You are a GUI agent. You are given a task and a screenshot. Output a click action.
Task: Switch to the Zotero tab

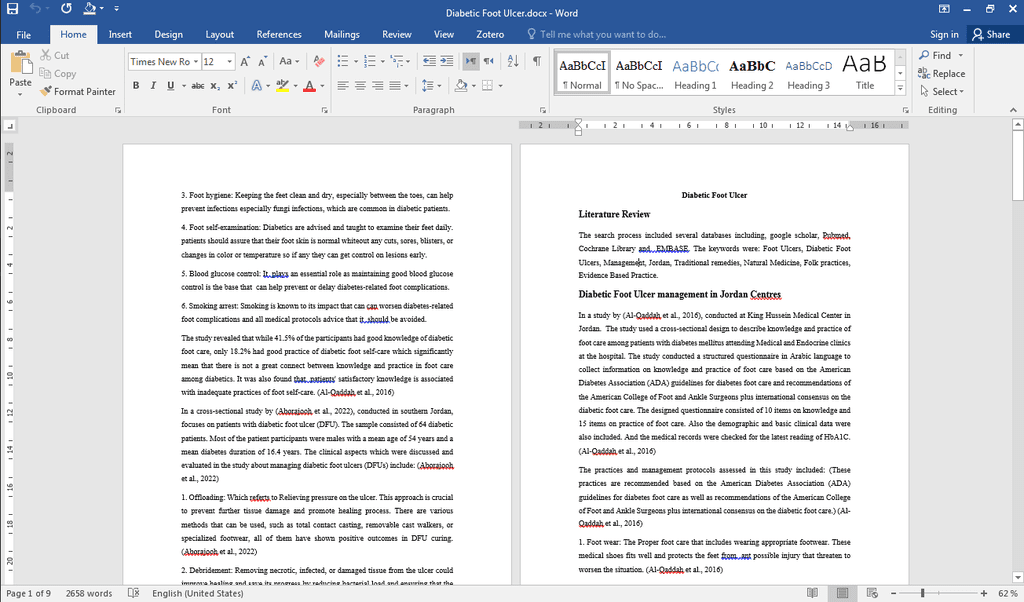[490, 35]
